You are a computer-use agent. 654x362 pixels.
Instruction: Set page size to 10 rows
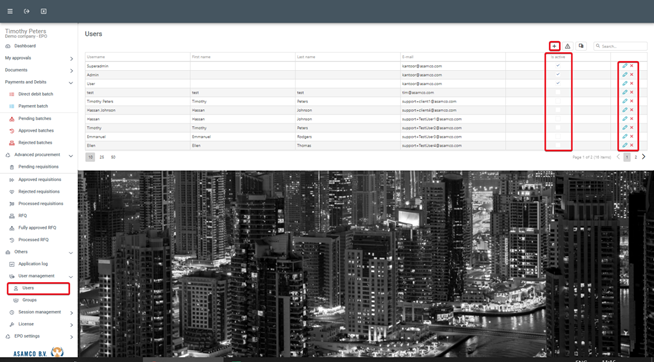[x=90, y=157]
